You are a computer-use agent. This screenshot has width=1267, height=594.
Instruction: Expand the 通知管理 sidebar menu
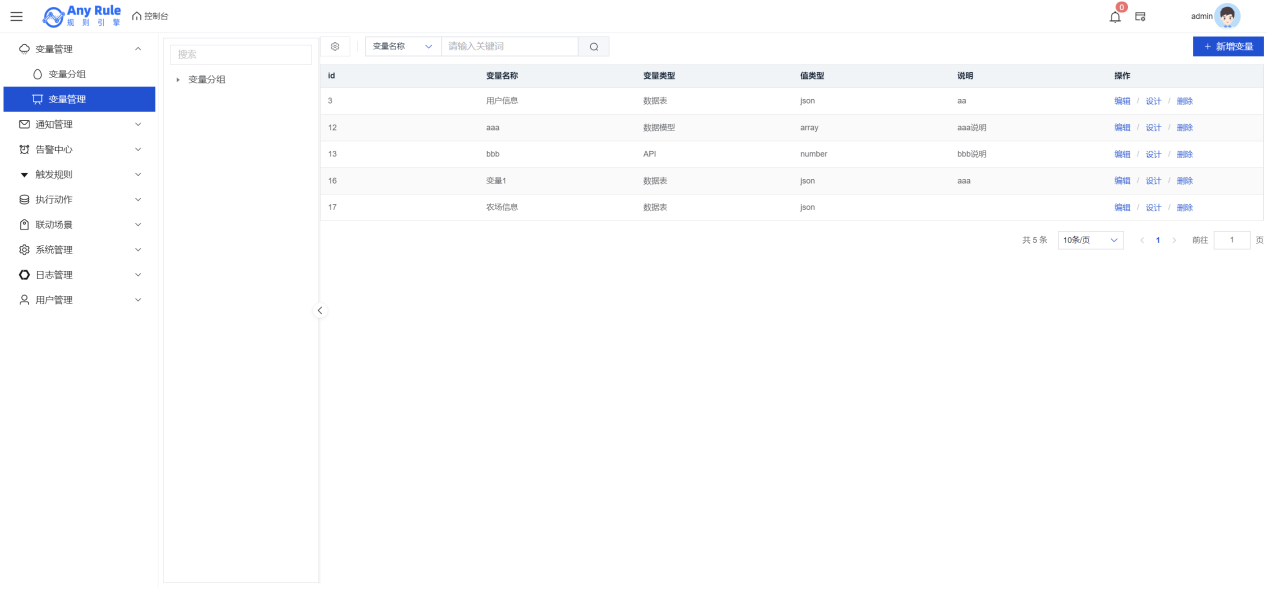point(78,125)
